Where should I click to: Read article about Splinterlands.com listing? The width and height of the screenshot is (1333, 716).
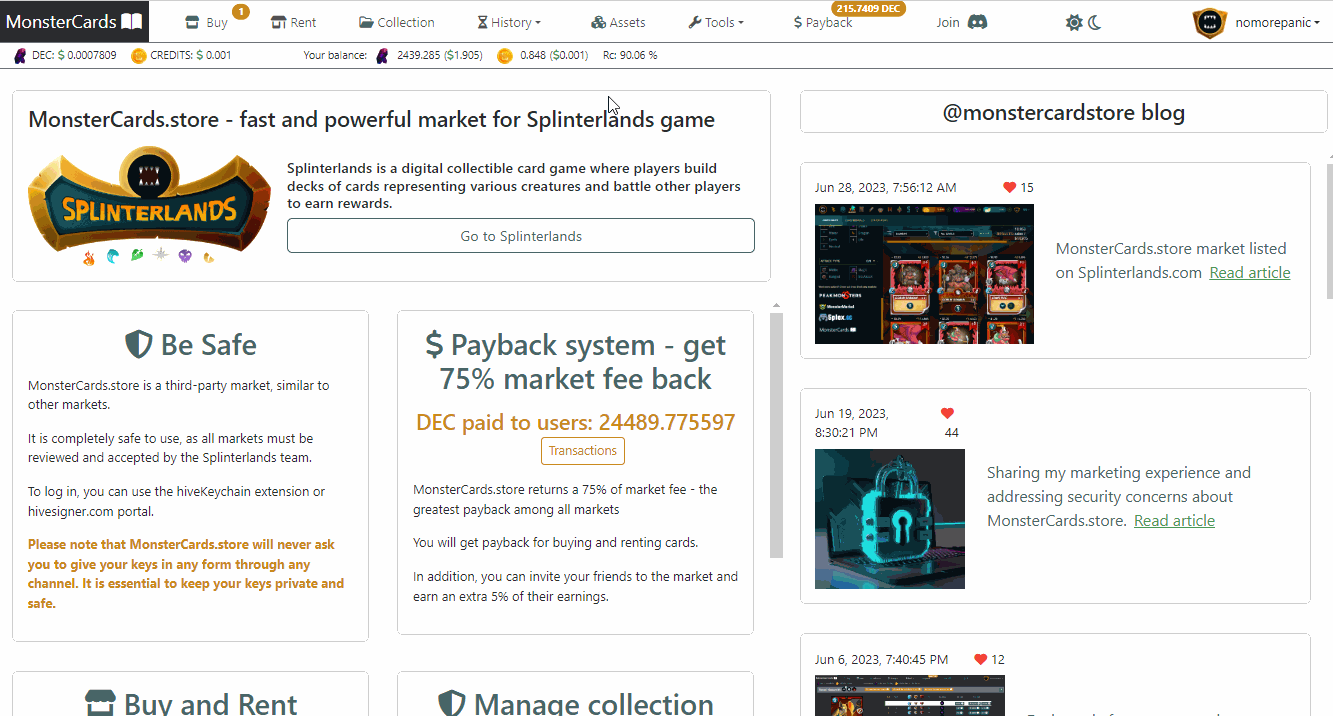1250,273
